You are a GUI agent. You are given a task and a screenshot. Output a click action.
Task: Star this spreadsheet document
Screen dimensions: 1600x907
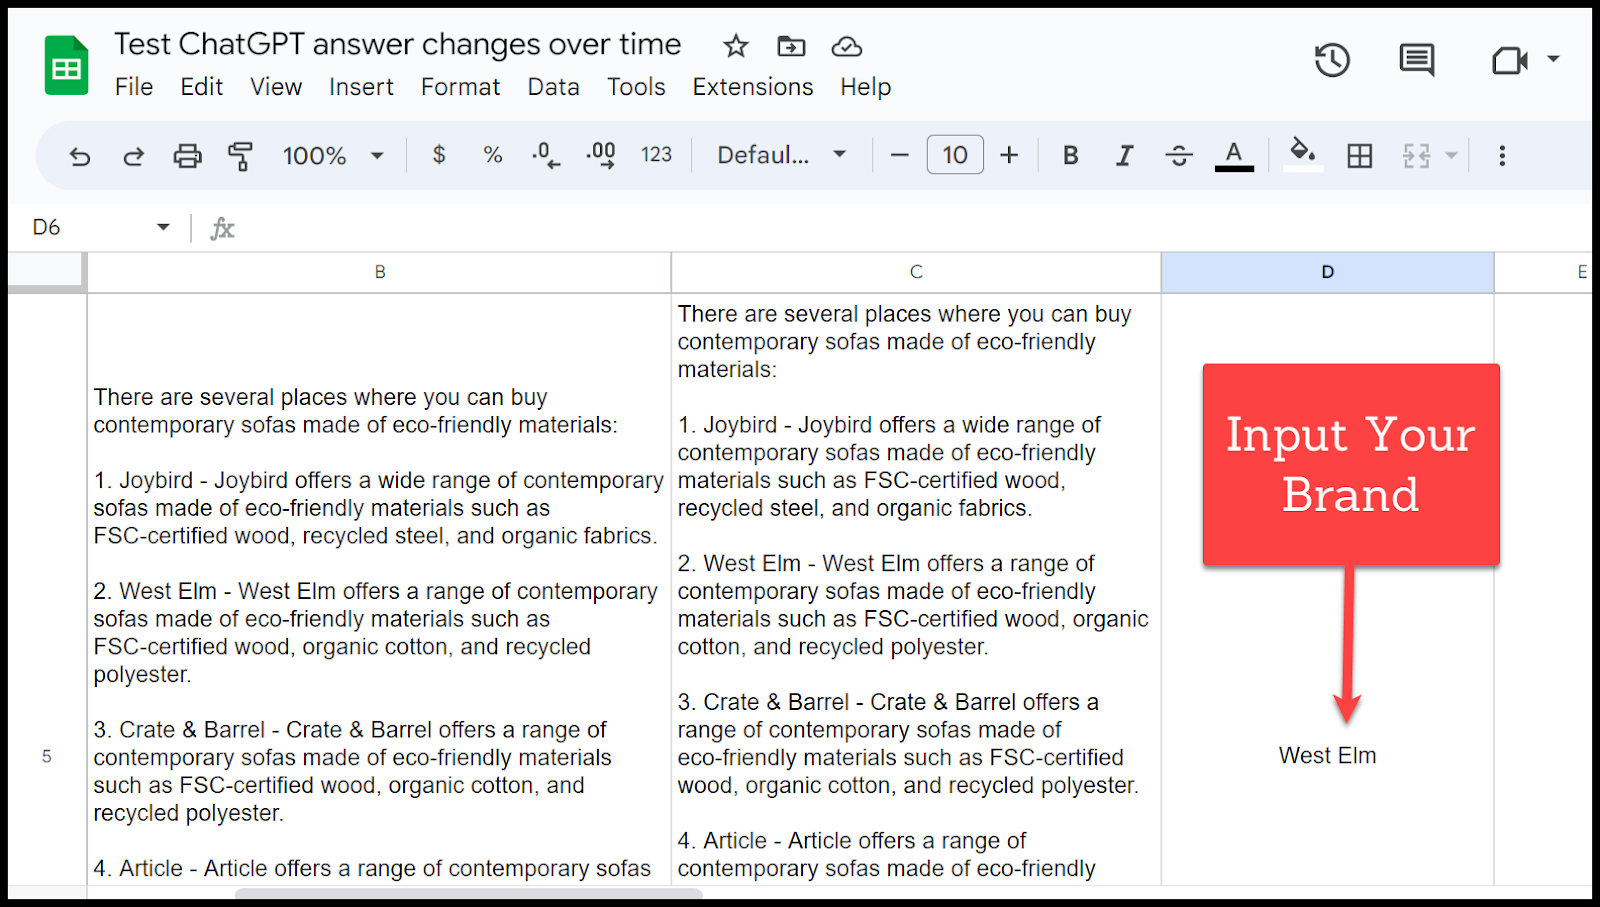736,46
